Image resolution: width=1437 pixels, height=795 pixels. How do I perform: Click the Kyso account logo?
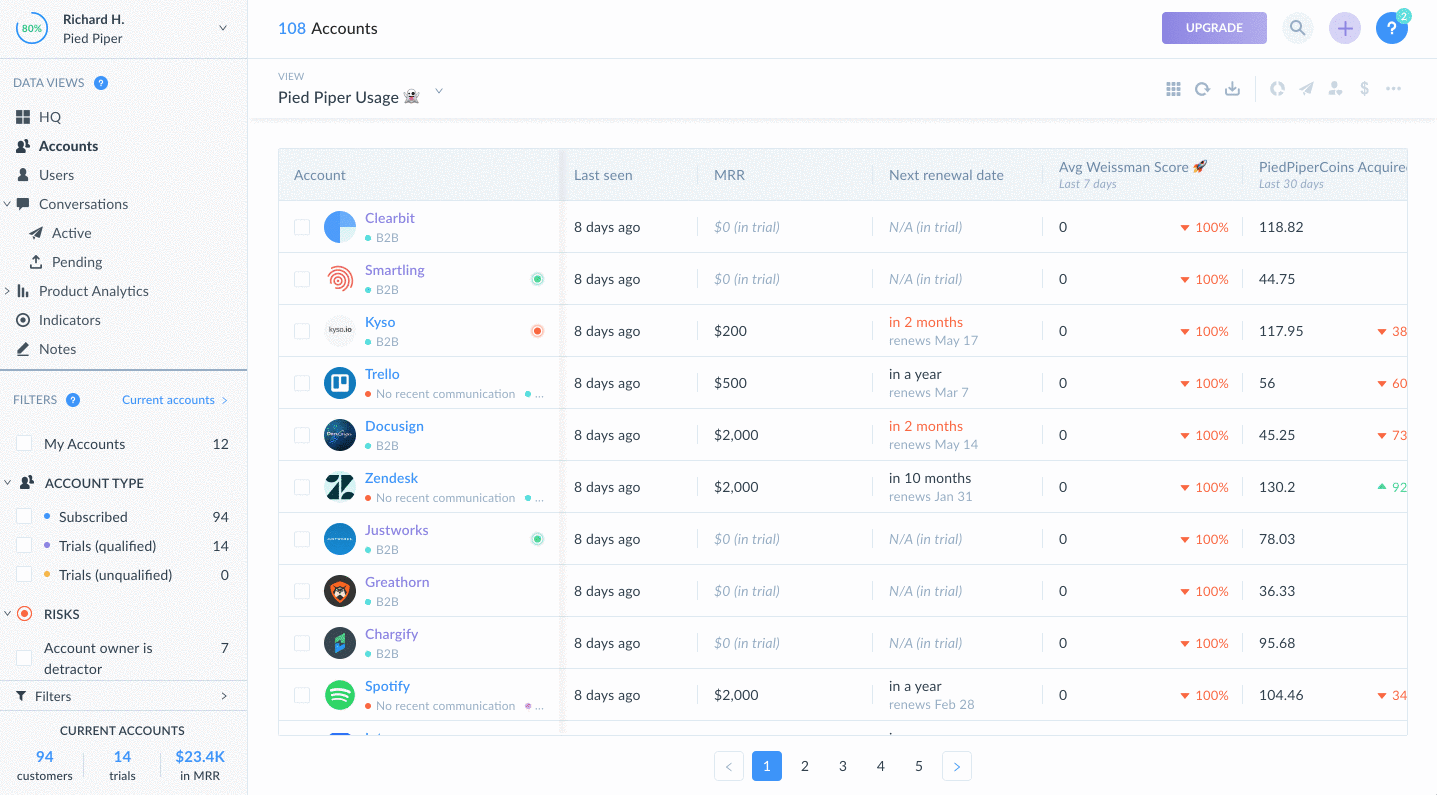coord(340,331)
